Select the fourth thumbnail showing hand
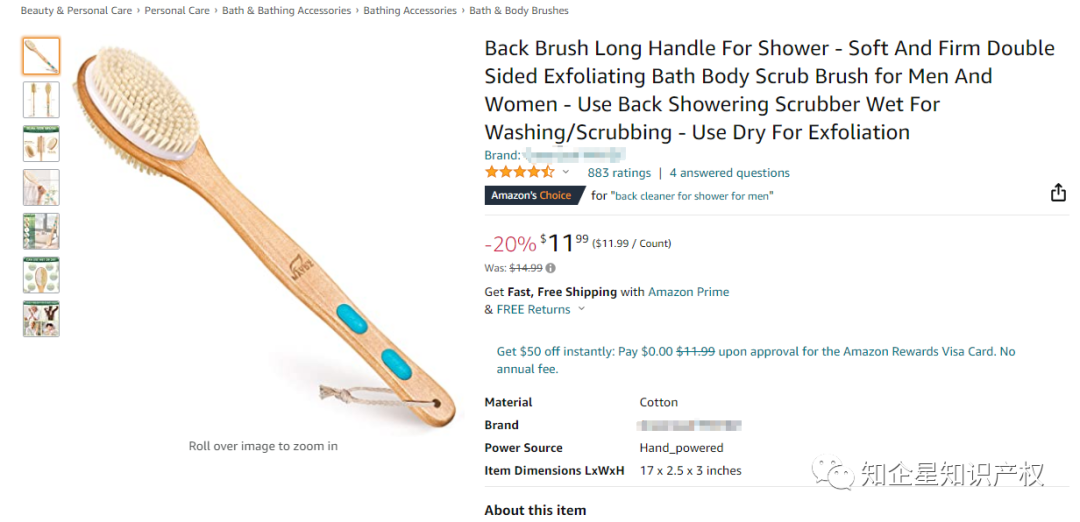The width and height of the screenshot is (1080, 522). point(41,187)
